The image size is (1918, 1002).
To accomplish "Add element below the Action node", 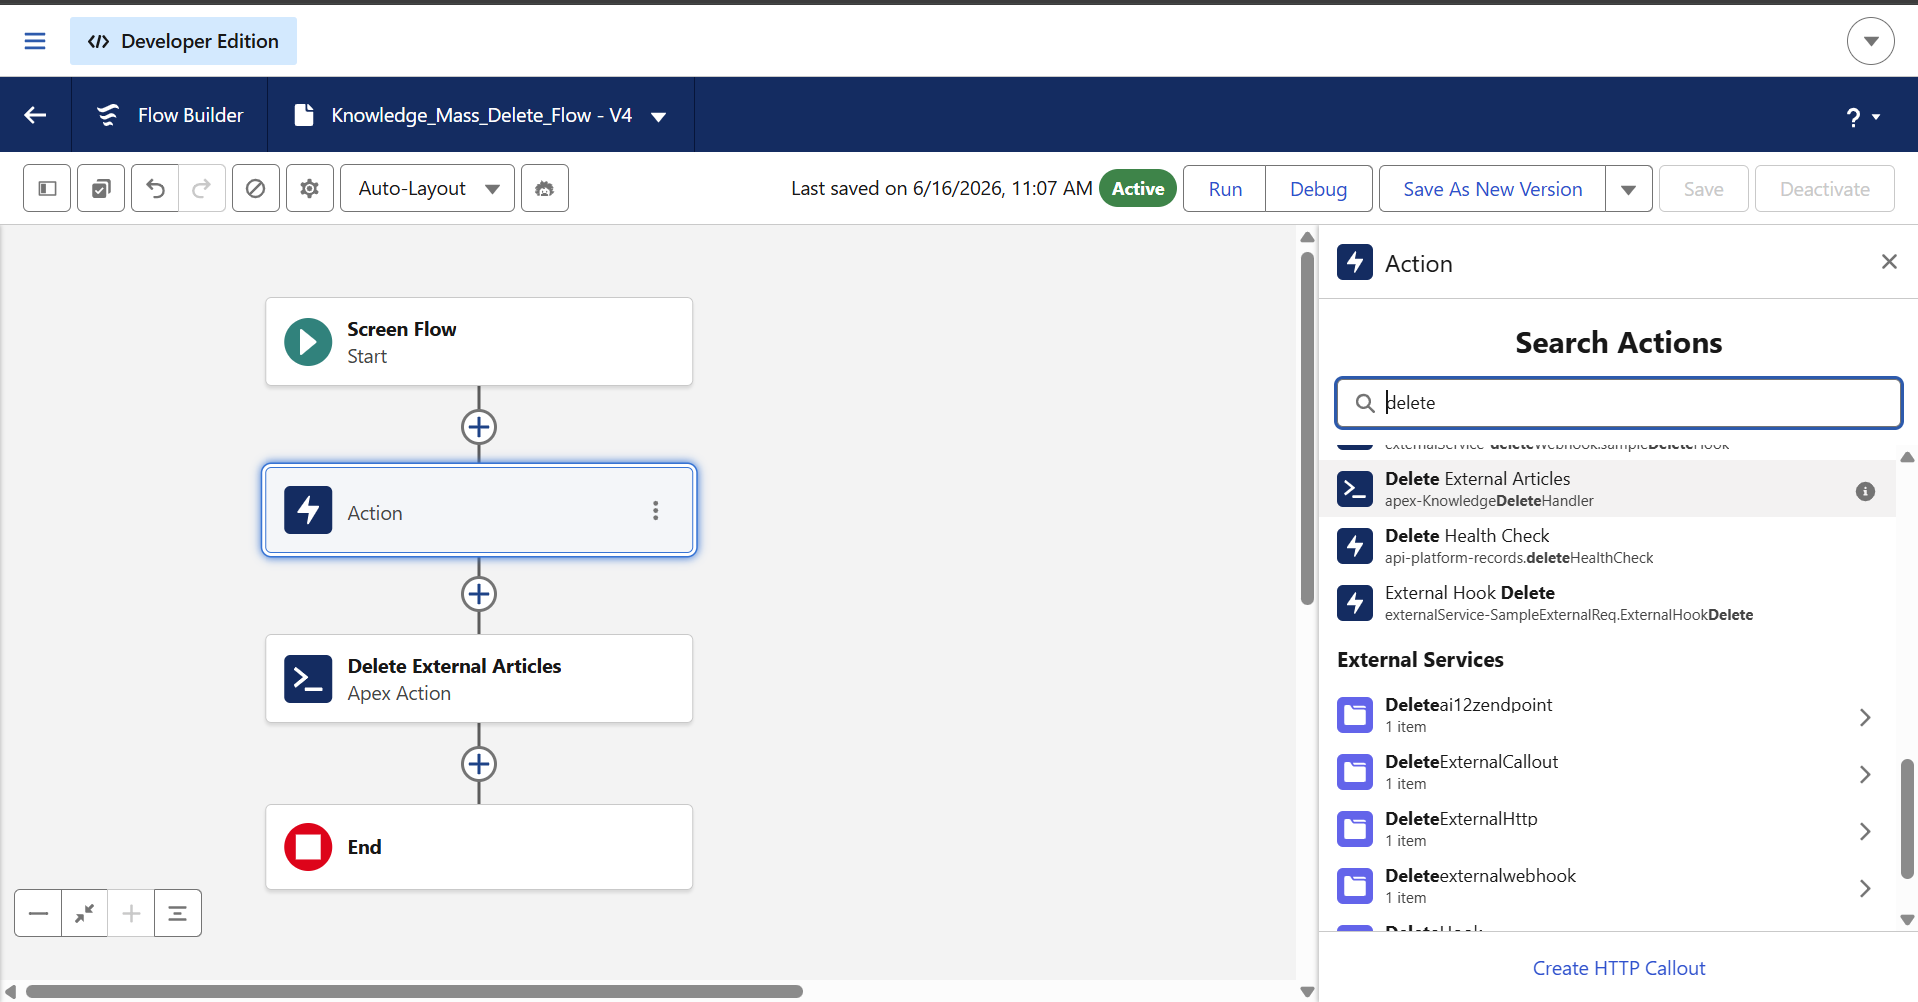I will click(x=479, y=594).
